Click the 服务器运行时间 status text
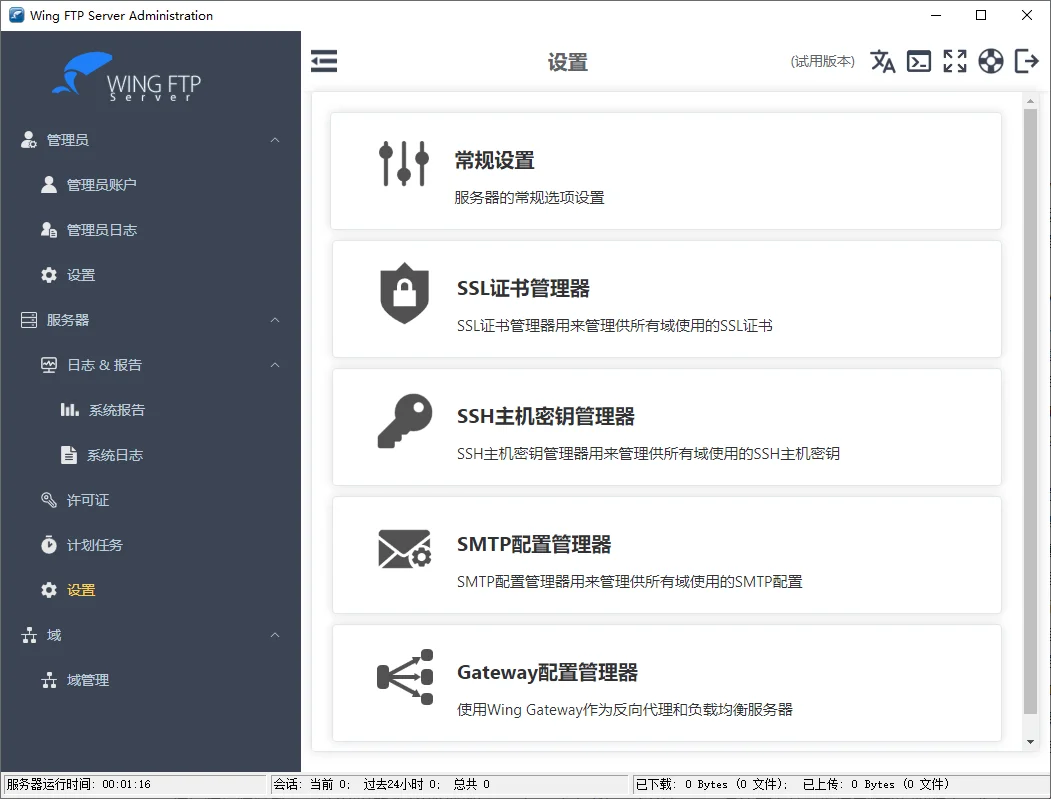 pos(78,784)
